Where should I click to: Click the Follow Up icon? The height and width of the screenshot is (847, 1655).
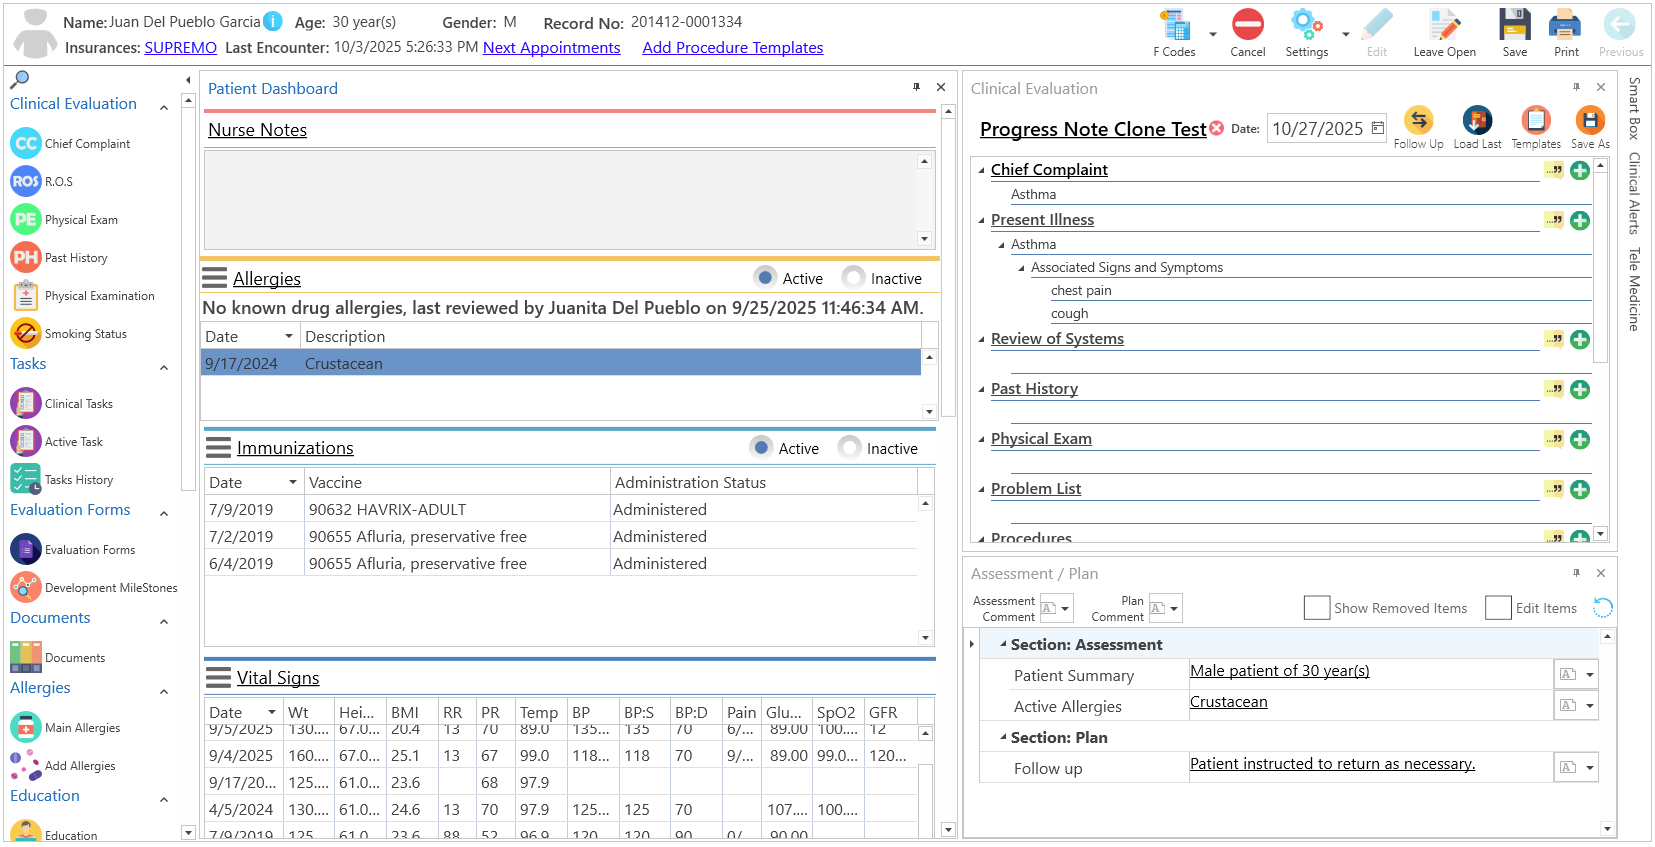pos(1418,121)
